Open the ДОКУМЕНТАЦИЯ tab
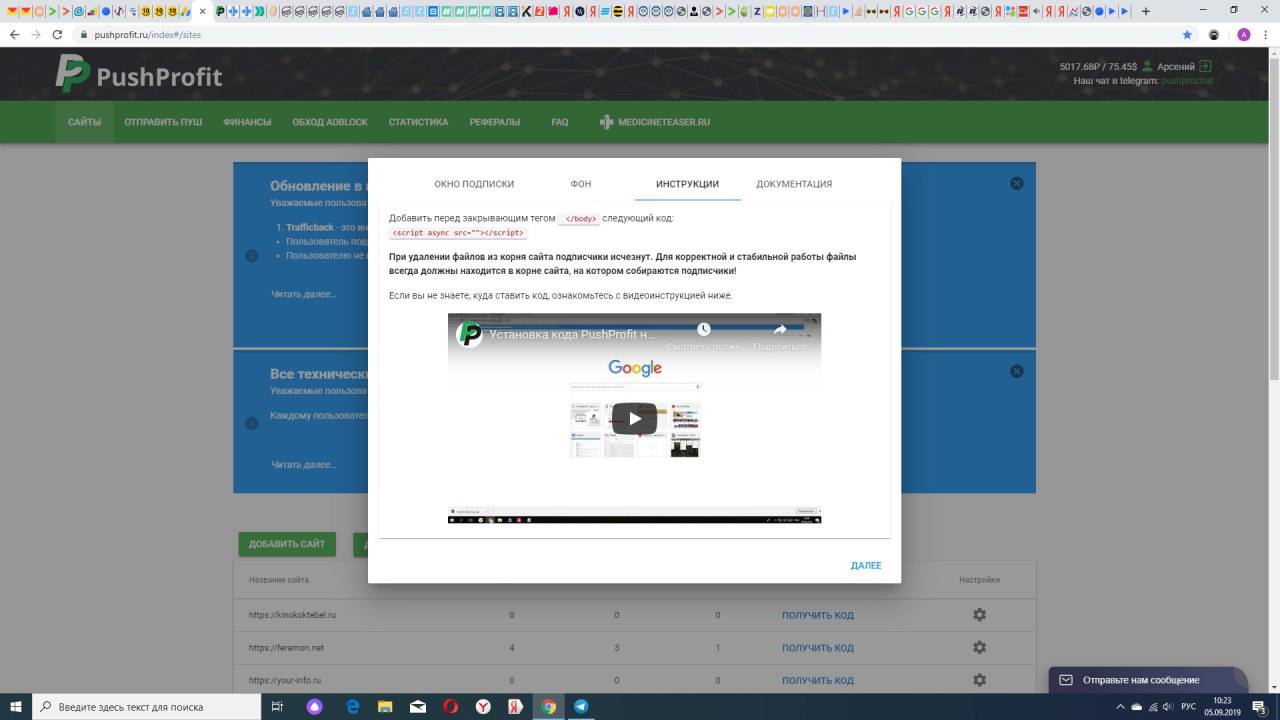 point(794,184)
